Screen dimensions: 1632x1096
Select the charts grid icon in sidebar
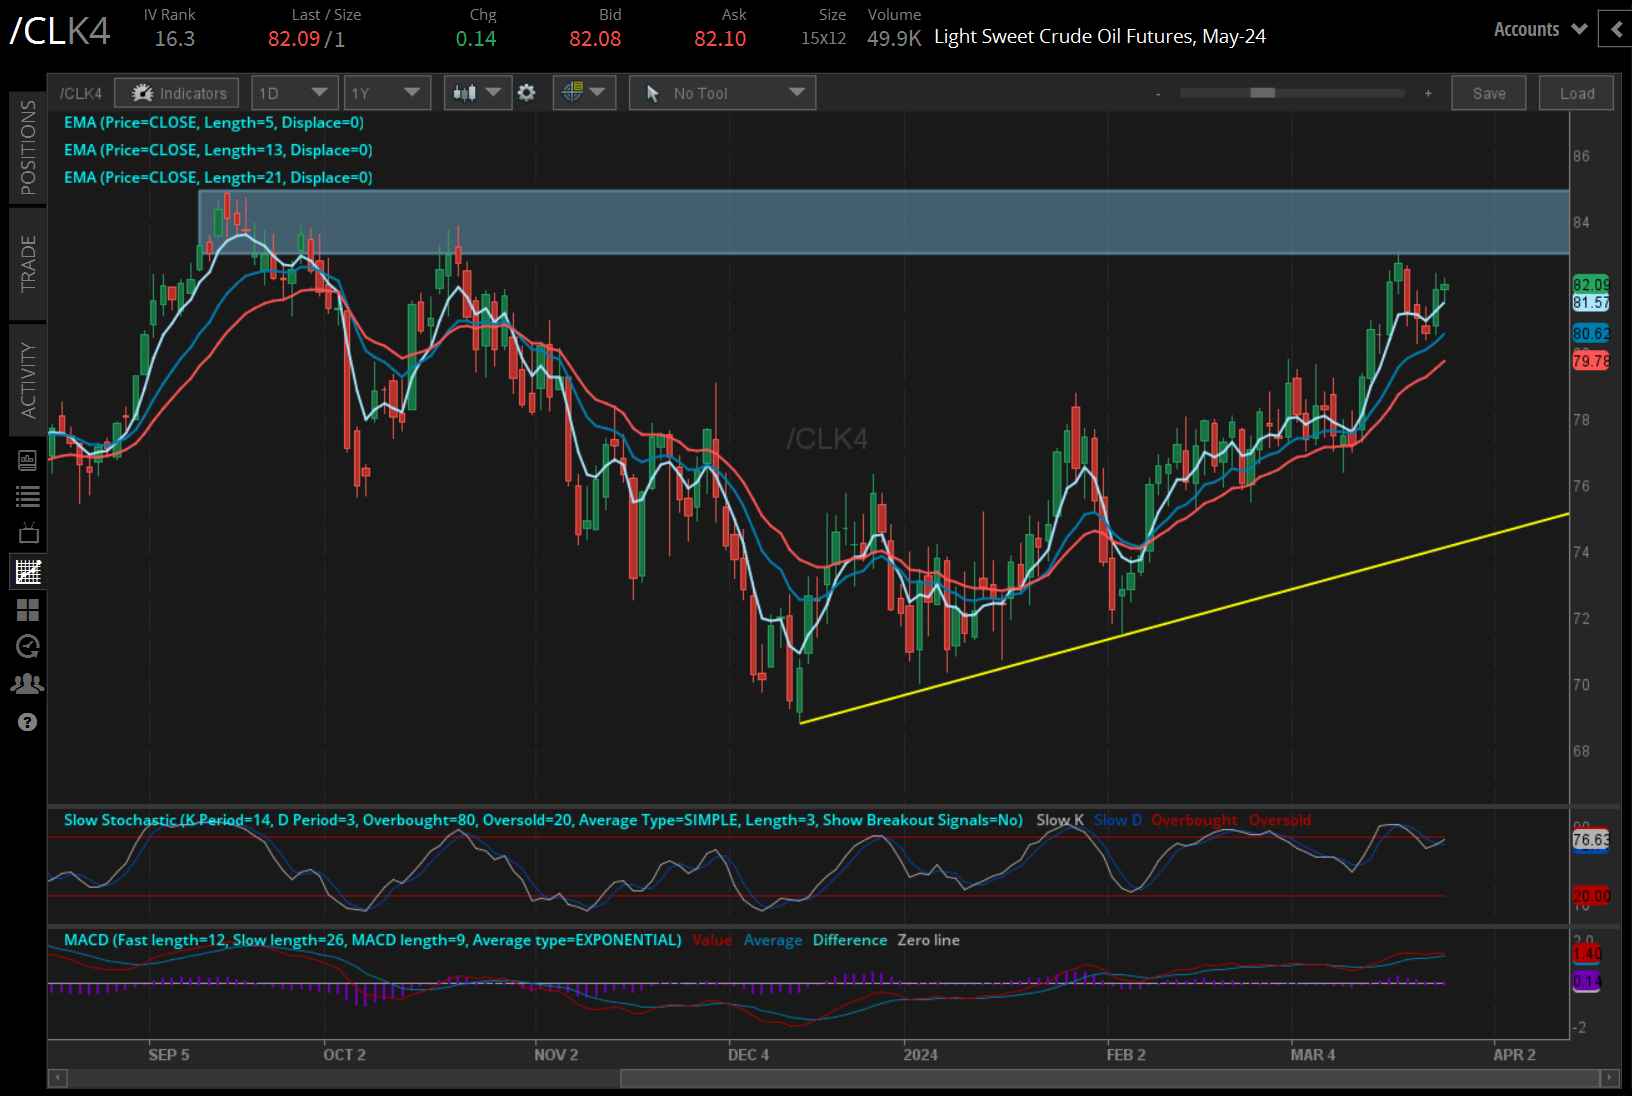[28, 572]
